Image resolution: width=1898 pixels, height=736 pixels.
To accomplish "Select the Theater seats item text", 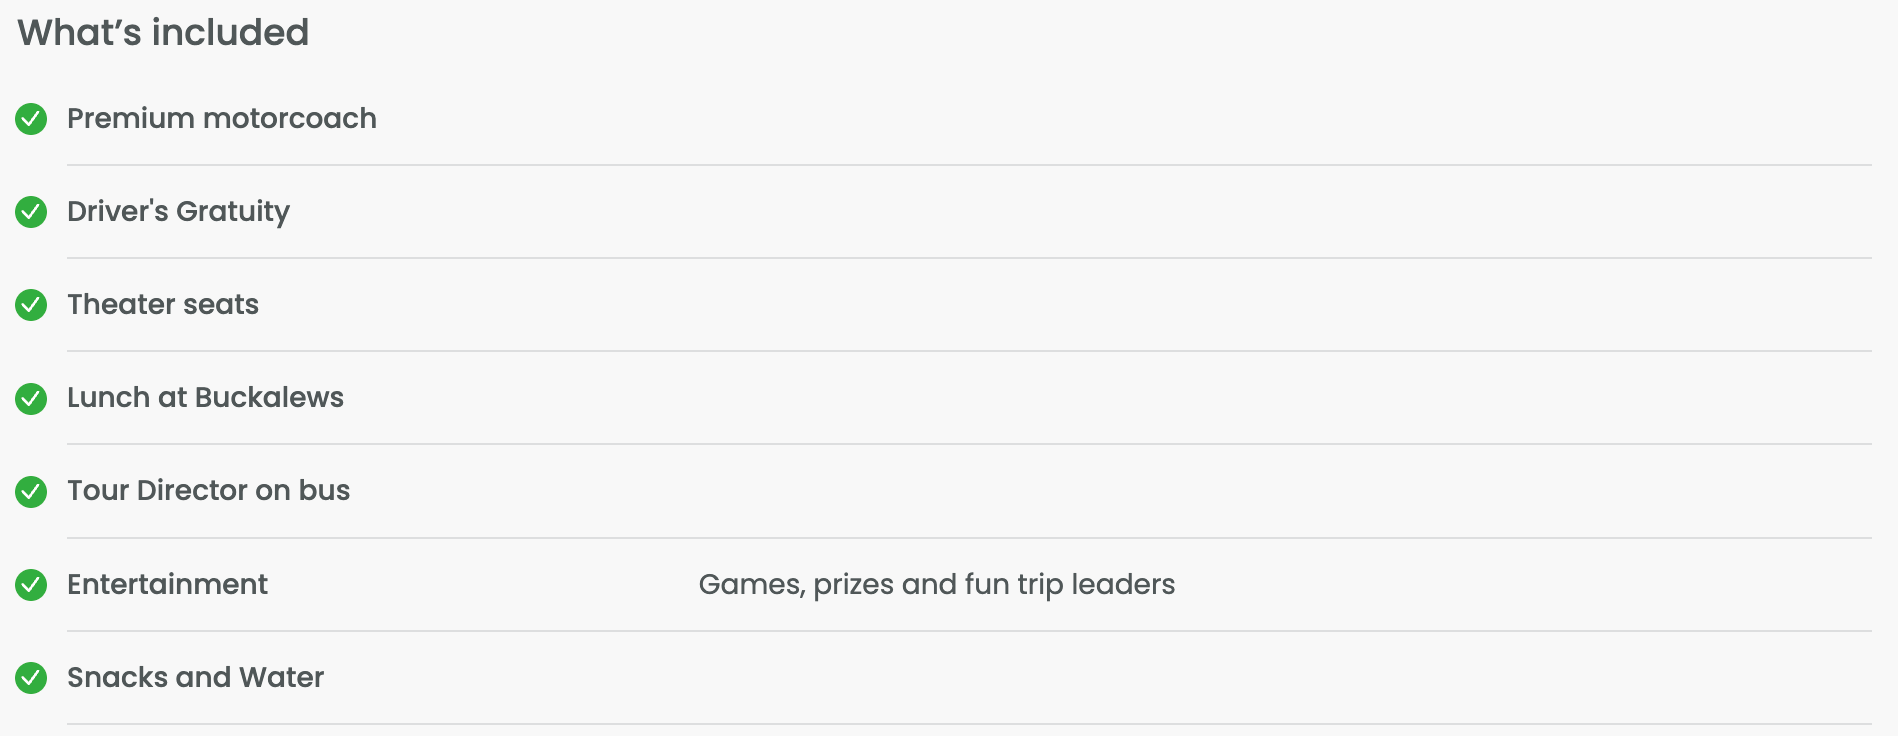I will [163, 305].
